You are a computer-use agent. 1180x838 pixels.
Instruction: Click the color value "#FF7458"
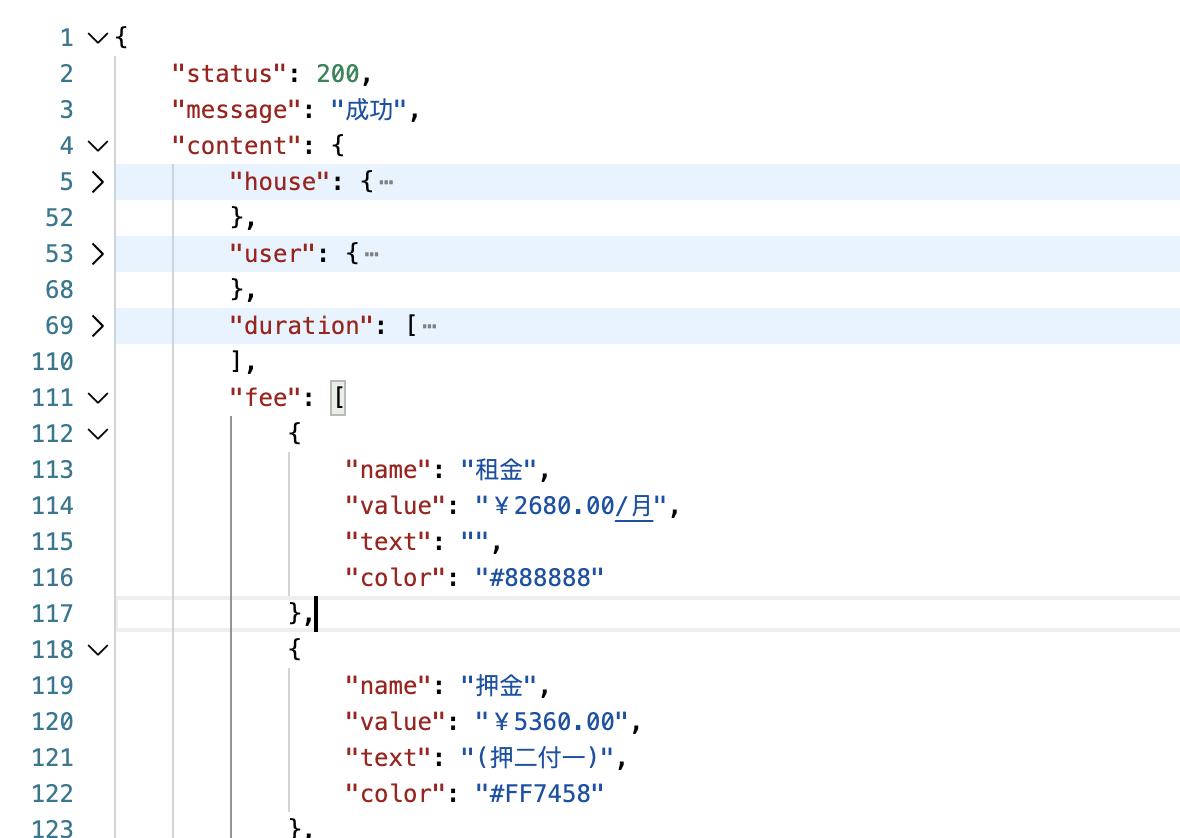540,793
